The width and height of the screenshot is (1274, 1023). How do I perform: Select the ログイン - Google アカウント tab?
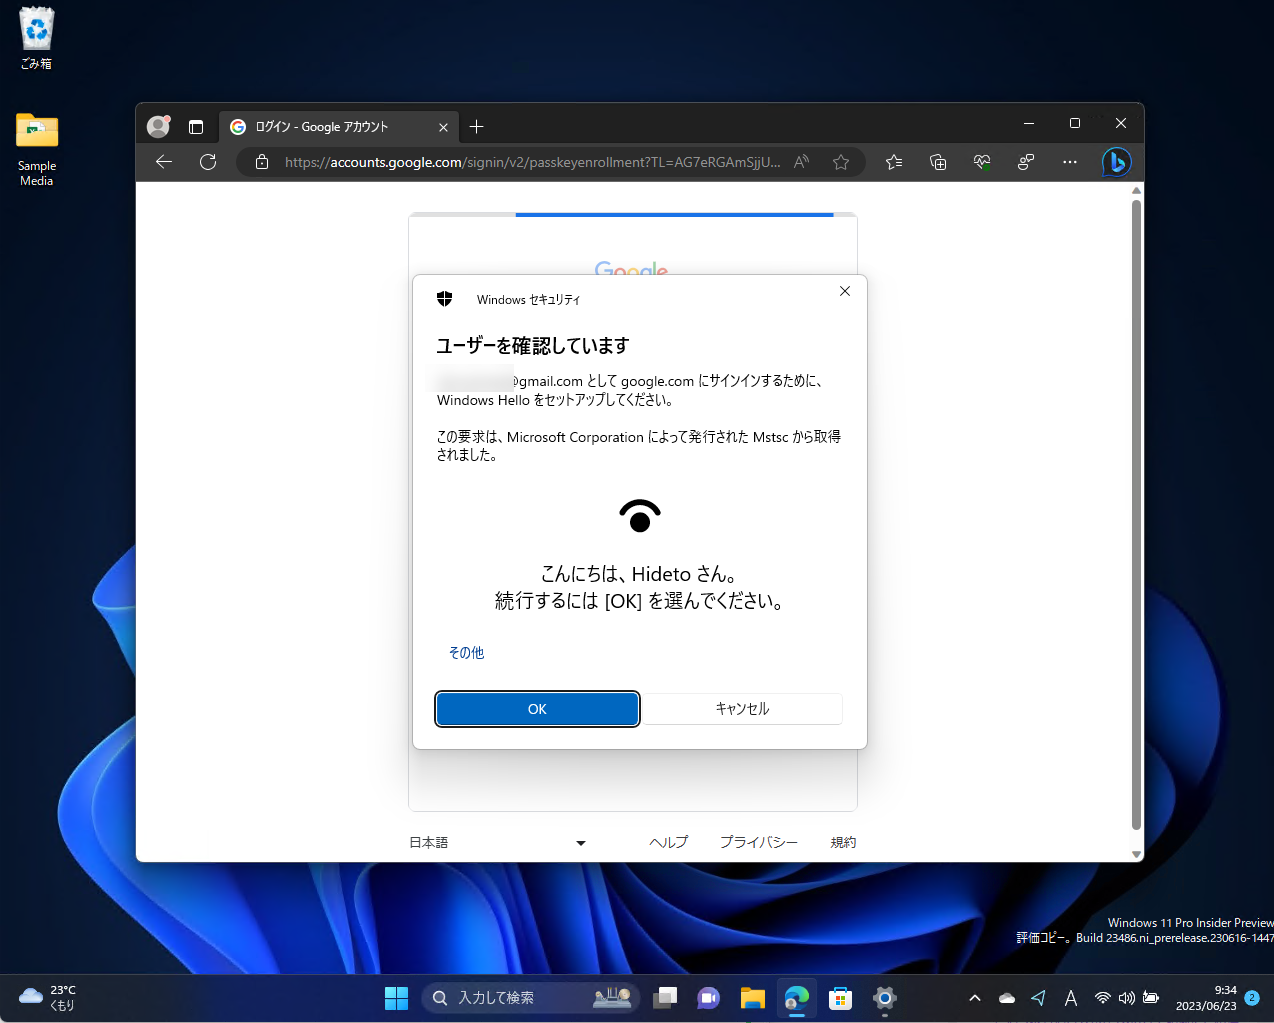click(x=330, y=126)
